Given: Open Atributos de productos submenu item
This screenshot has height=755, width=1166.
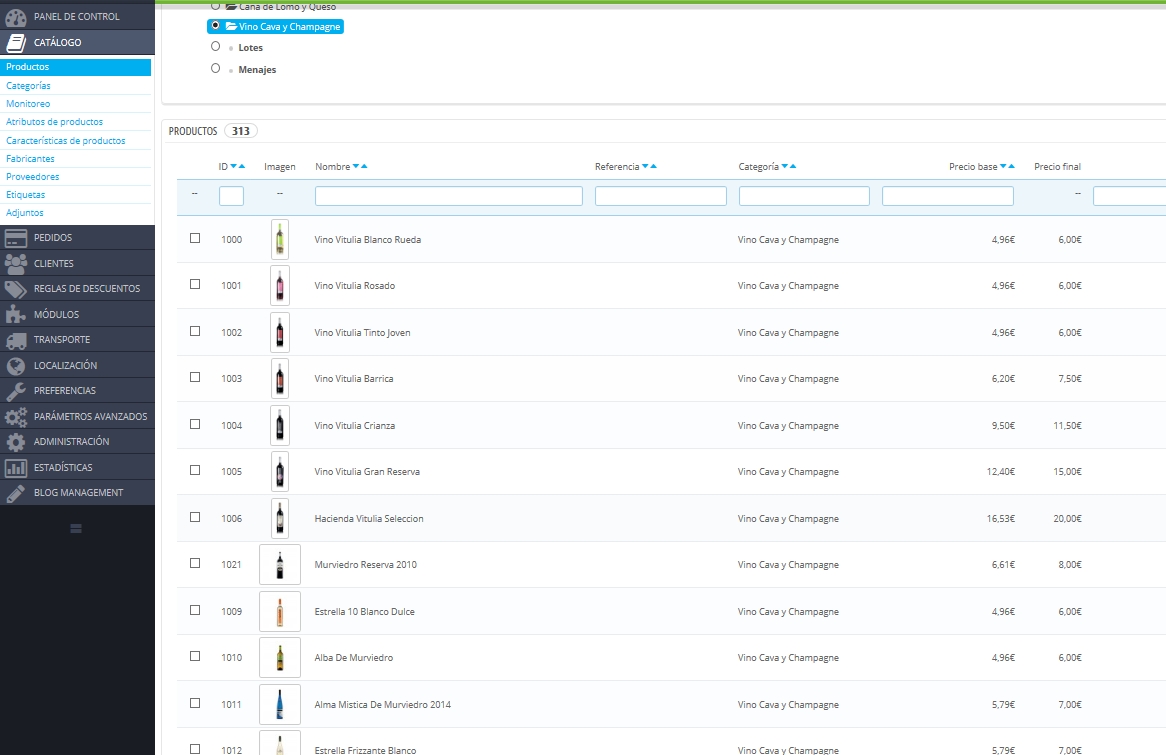Looking at the screenshot, I should [x=54, y=121].
